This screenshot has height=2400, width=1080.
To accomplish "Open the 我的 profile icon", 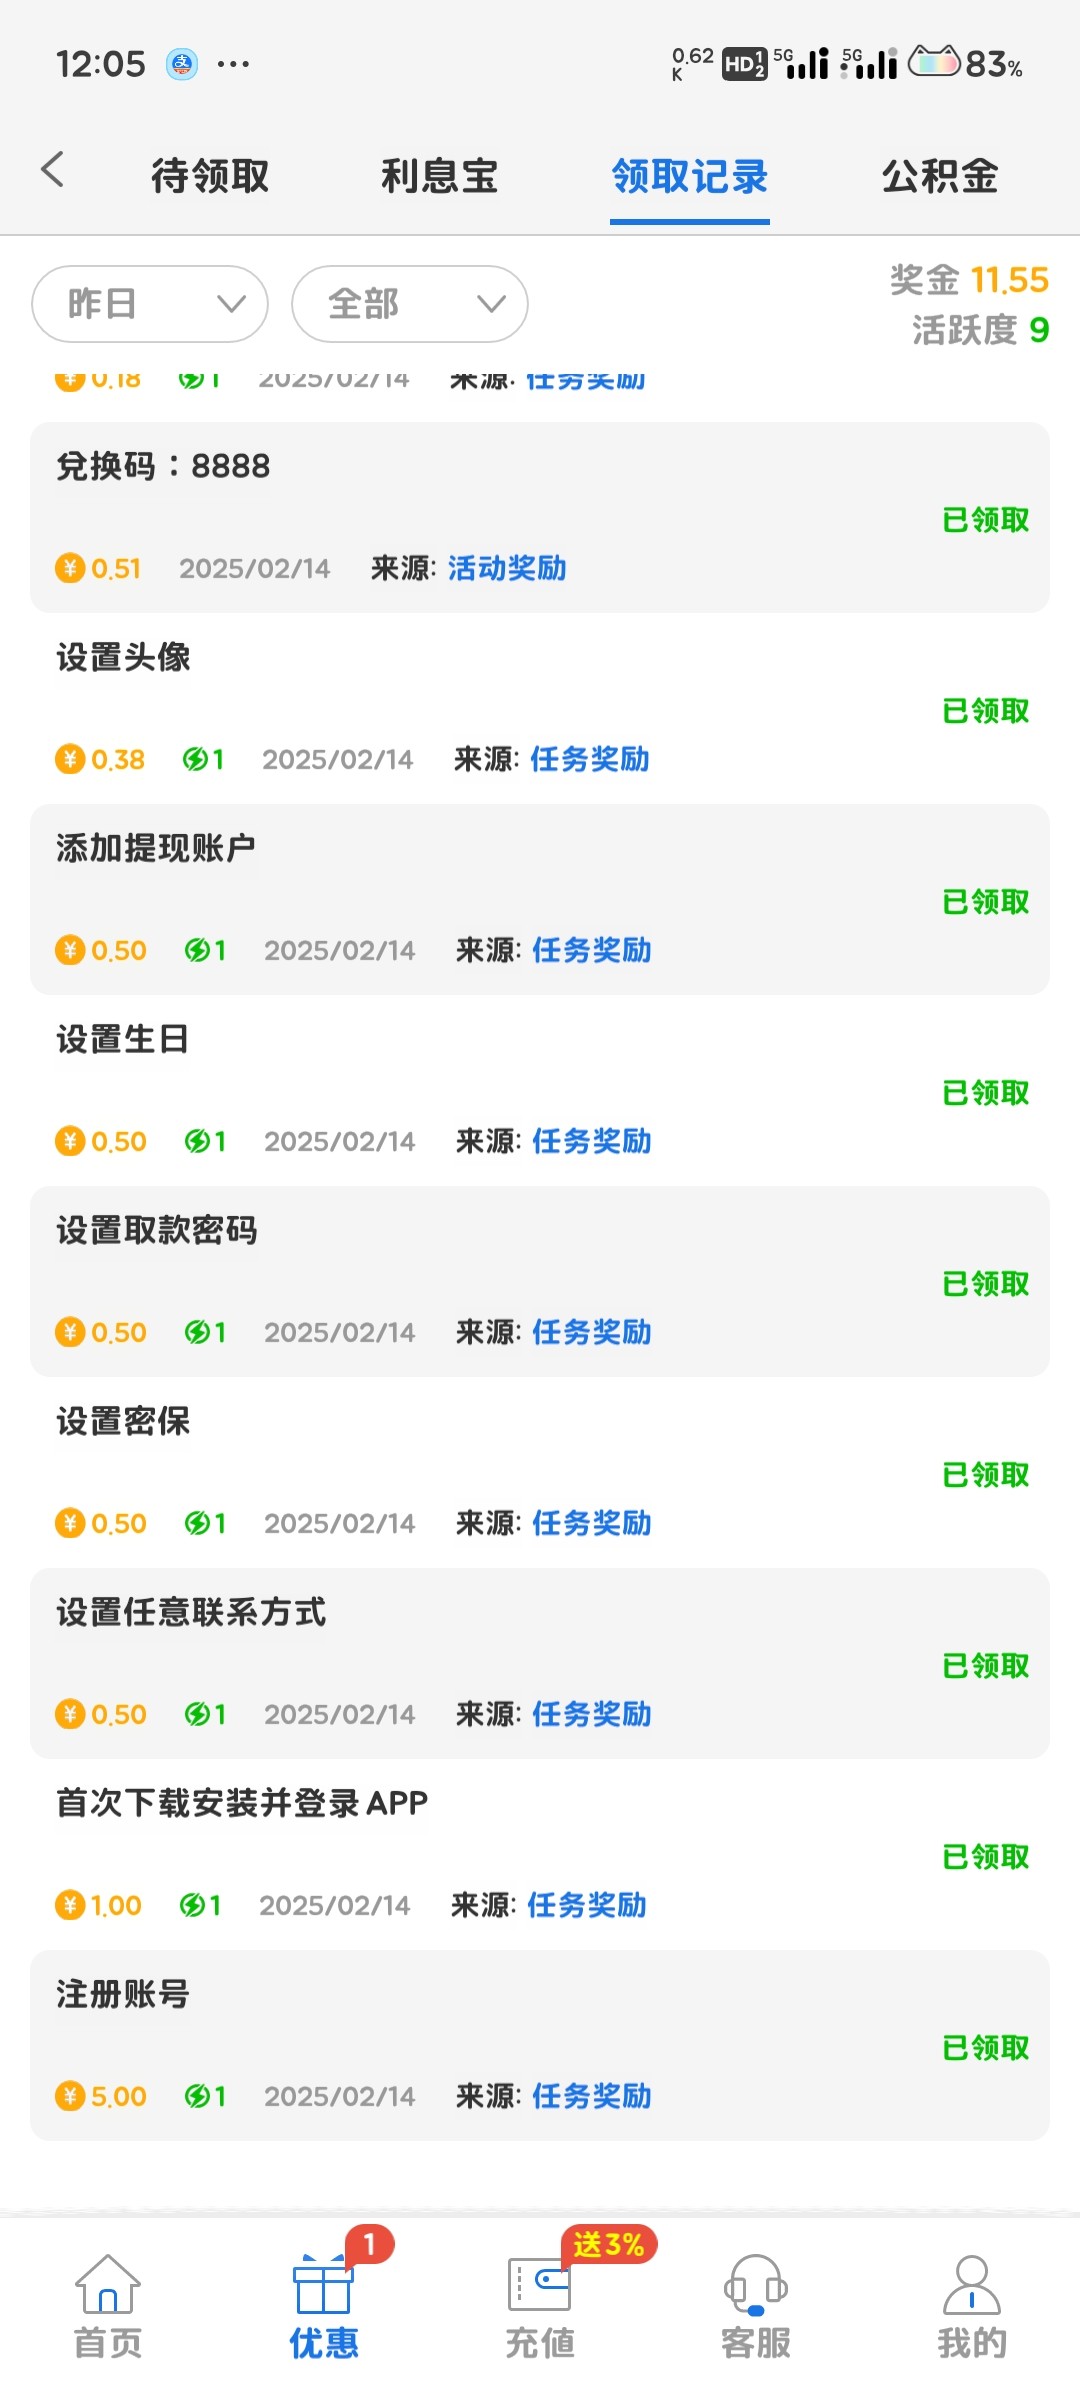I will (971, 2286).
